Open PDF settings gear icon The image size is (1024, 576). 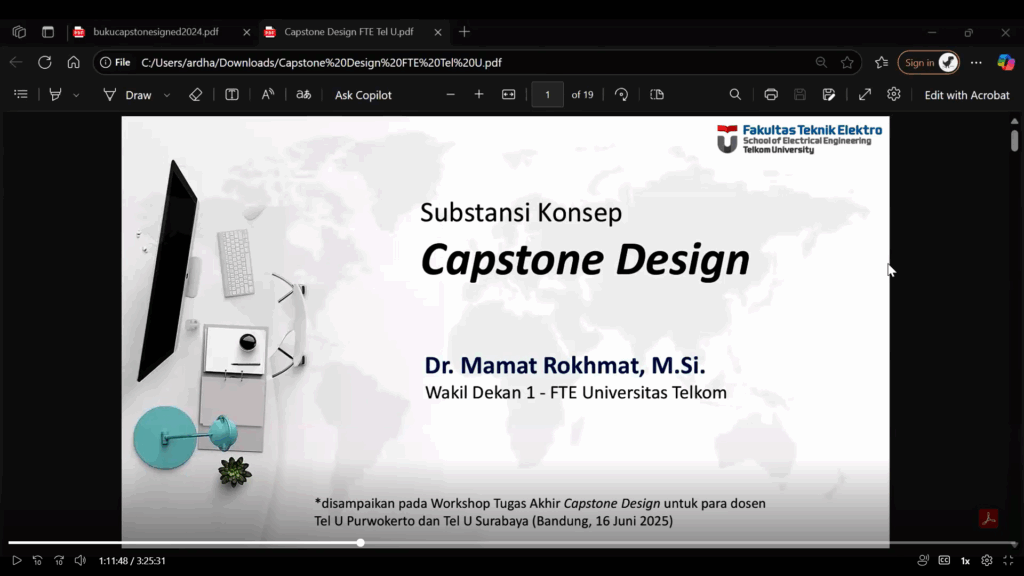pos(893,94)
